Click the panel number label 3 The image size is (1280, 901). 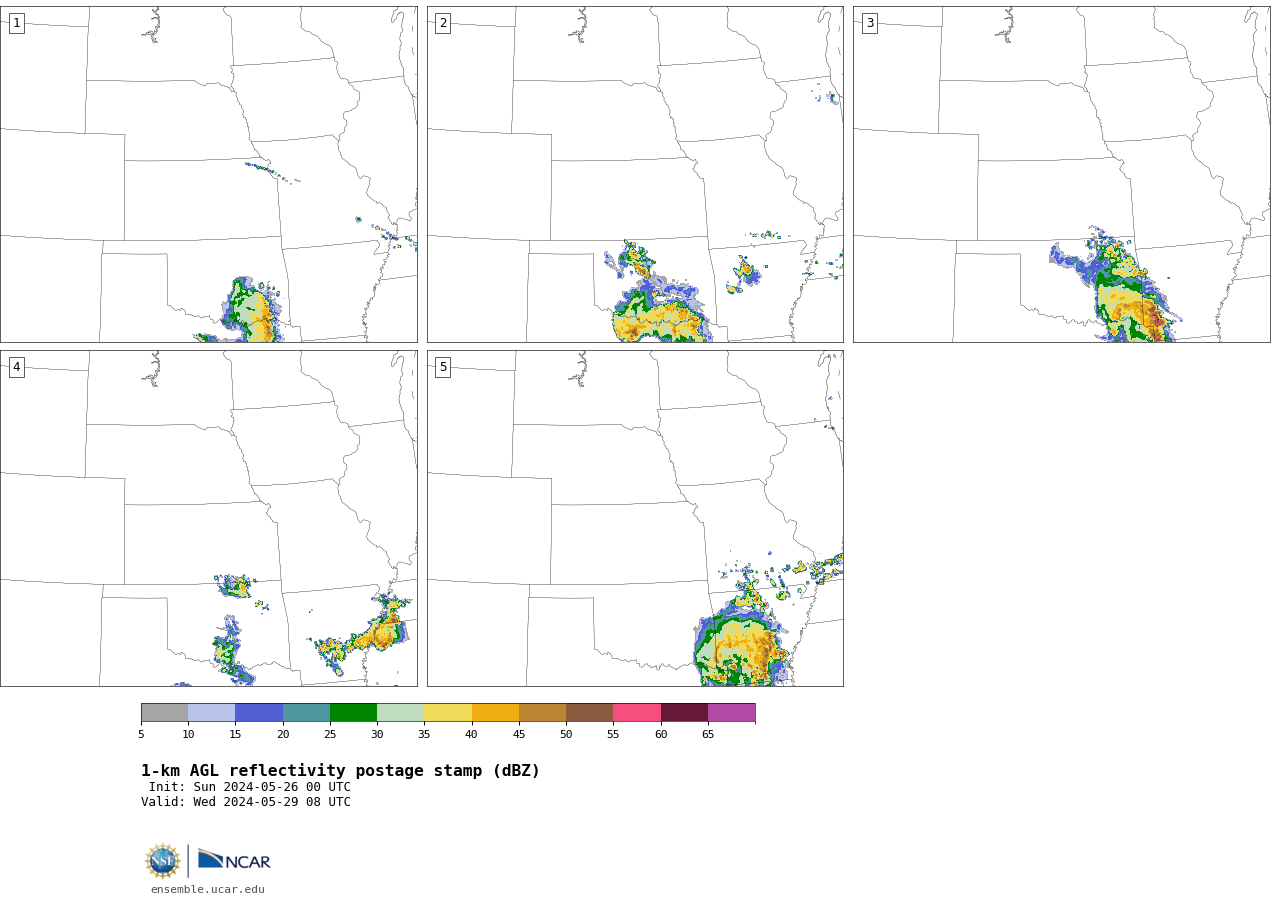[x=870, y=23]
